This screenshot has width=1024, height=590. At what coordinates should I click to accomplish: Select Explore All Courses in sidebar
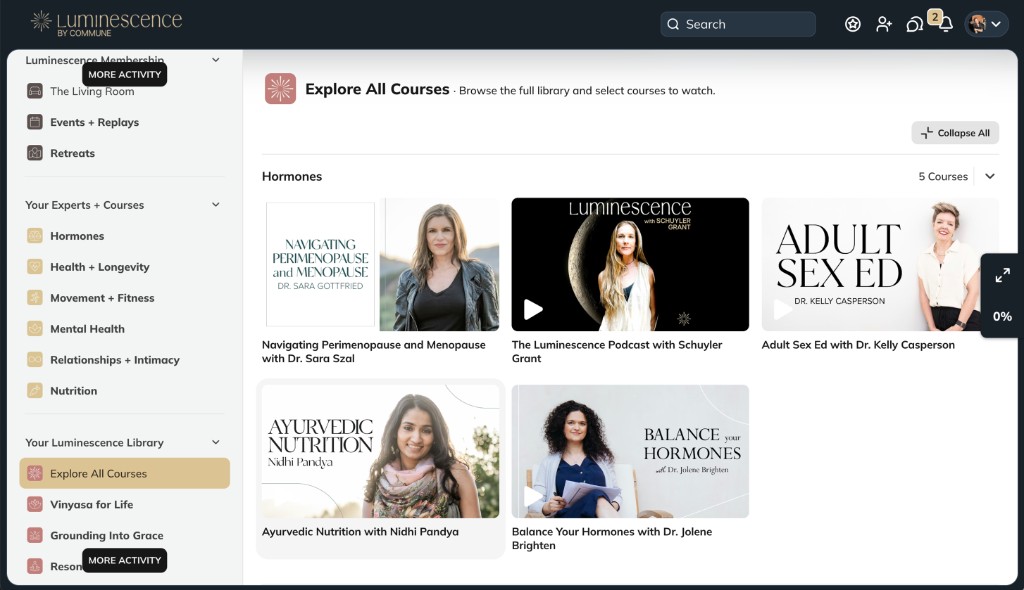click(125, 474)
